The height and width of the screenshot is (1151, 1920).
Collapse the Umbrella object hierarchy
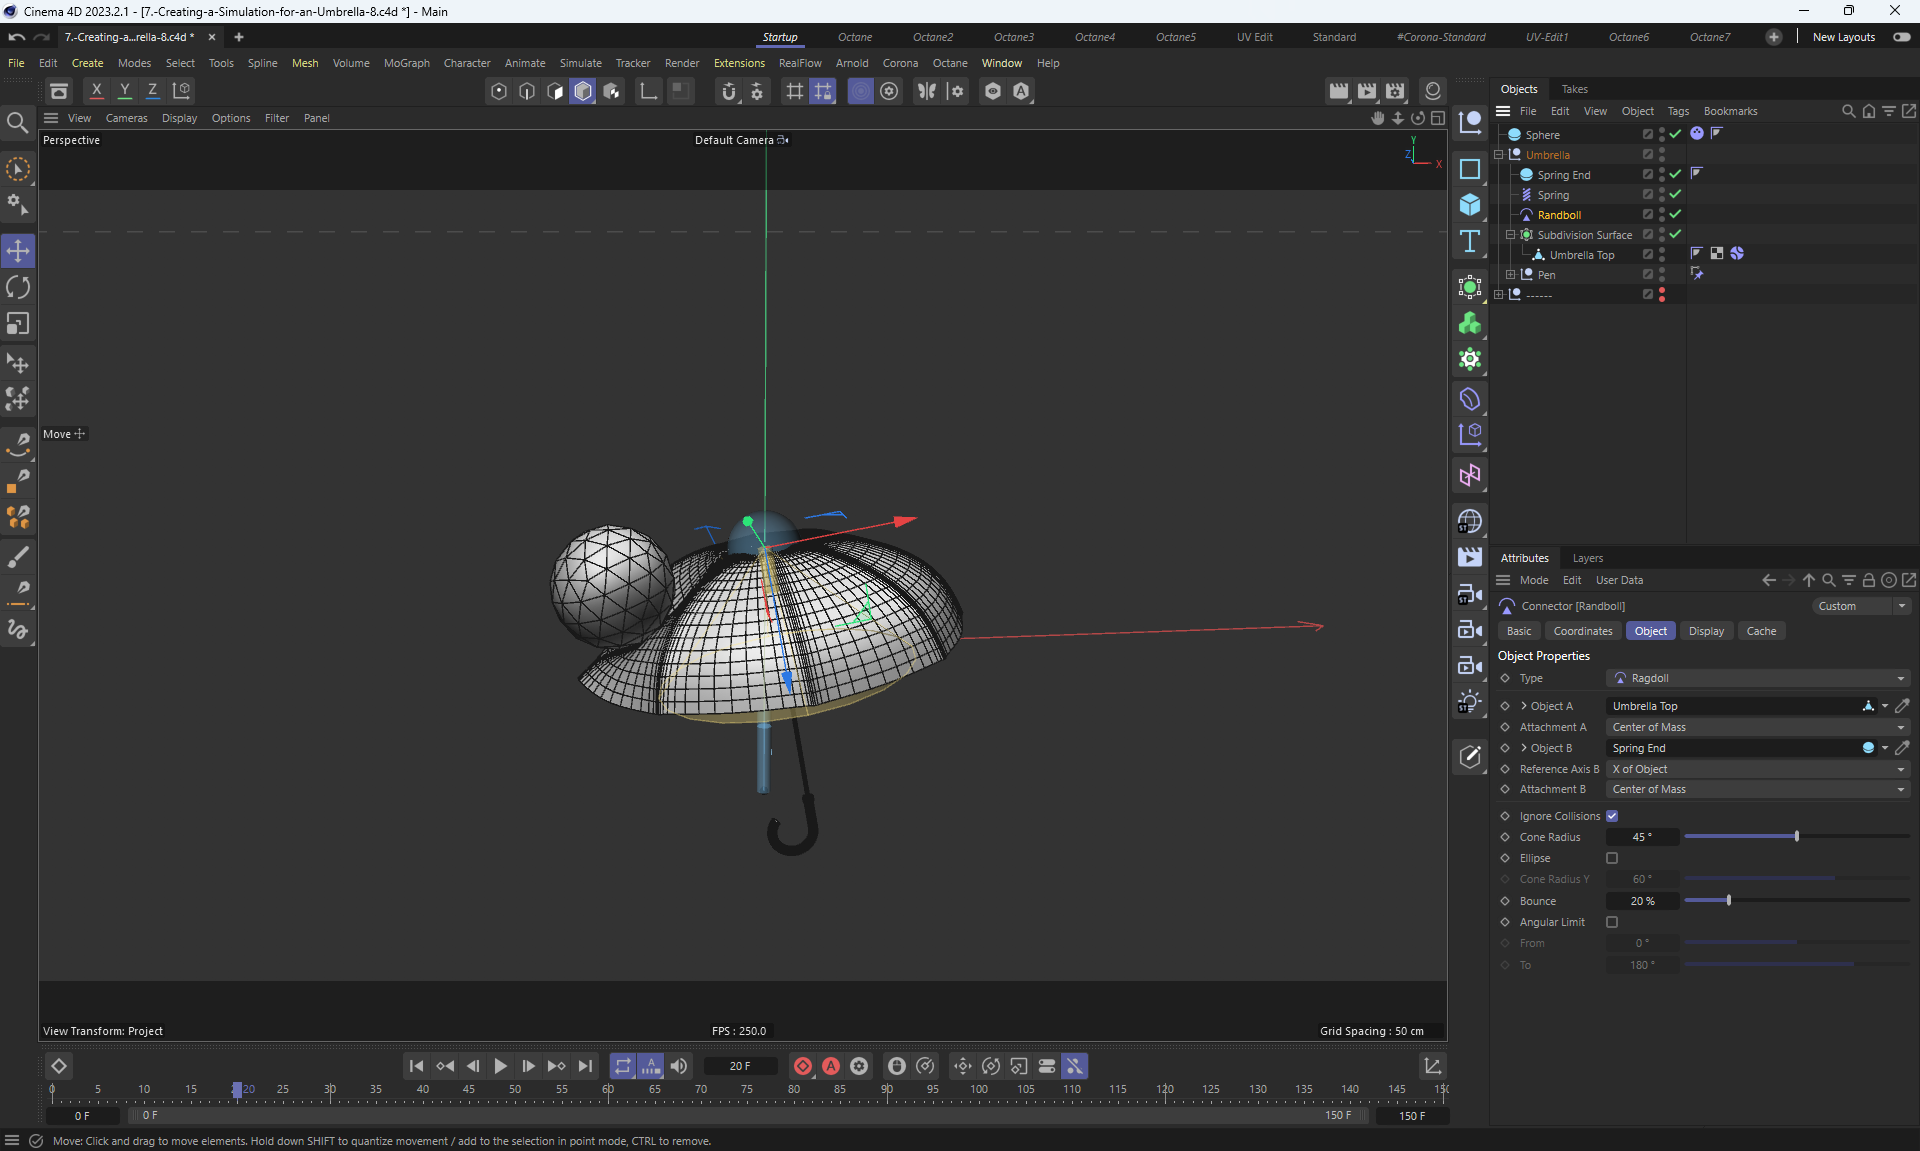coord(1498,155)
